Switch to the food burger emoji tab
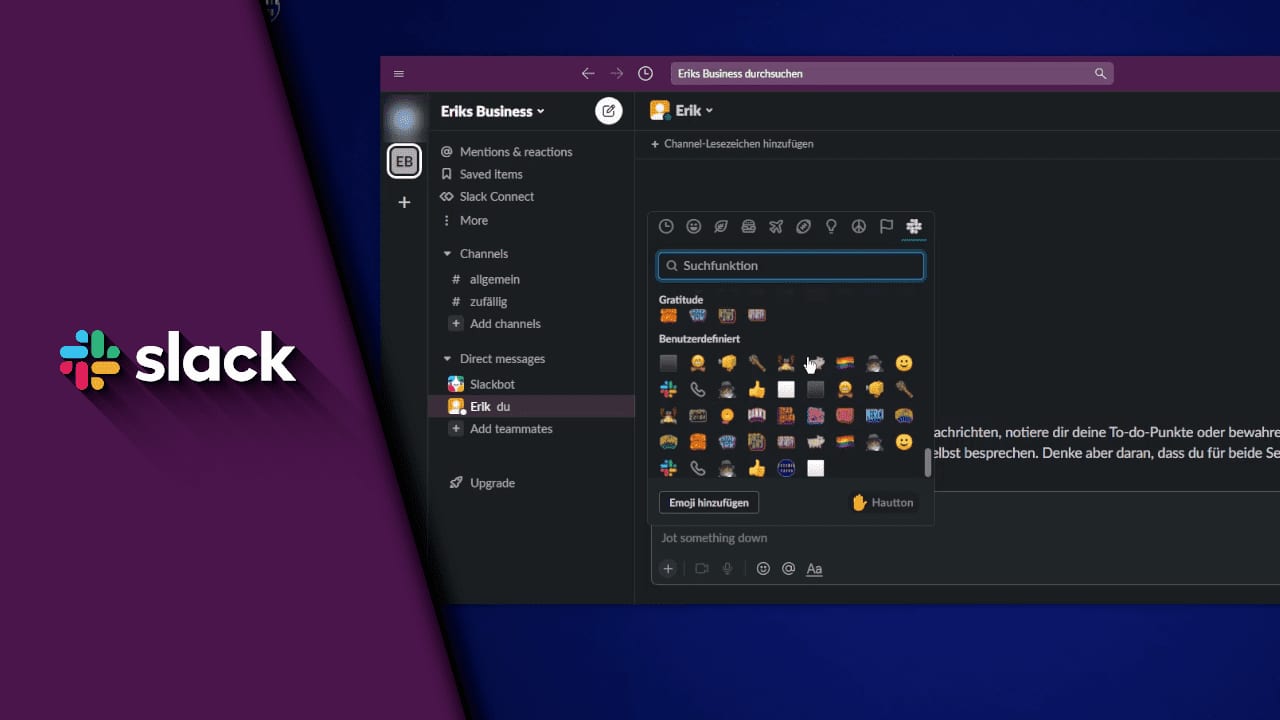Image resolution: width=1280 pixels, height=720 pixels. click(x=748, y=227)
